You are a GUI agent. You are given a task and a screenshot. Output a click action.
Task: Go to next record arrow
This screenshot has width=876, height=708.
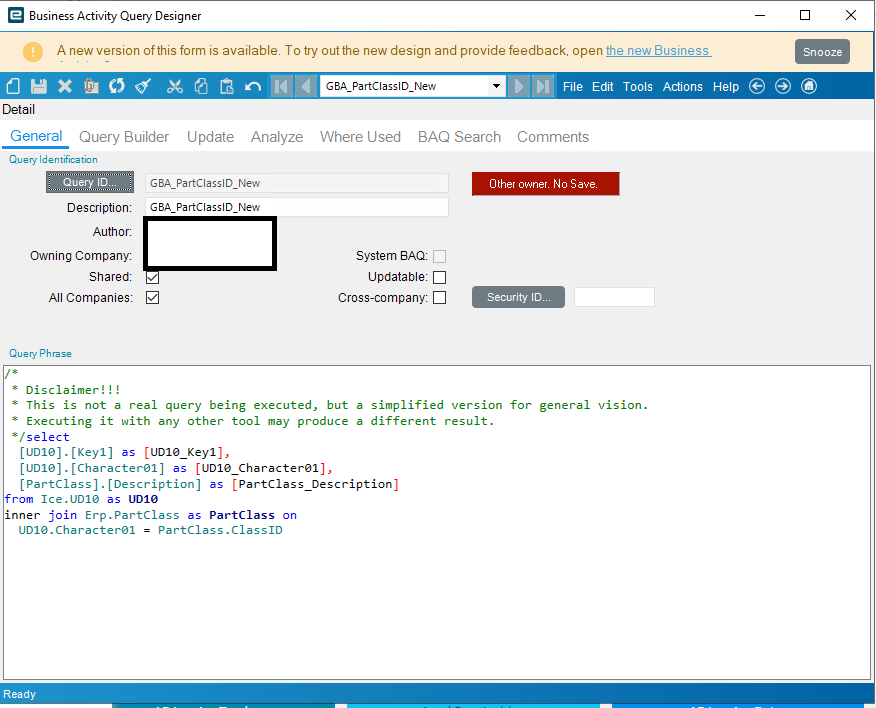518,86
